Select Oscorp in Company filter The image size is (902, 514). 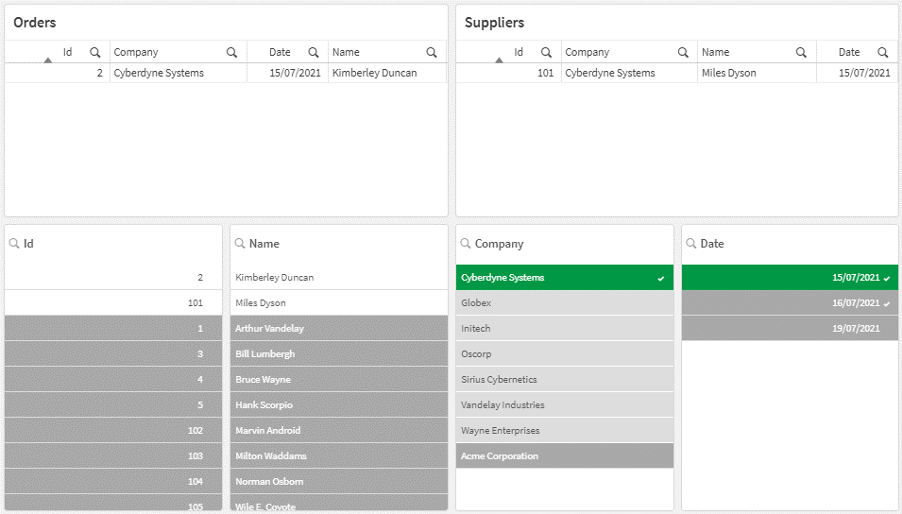pos(564,354)
